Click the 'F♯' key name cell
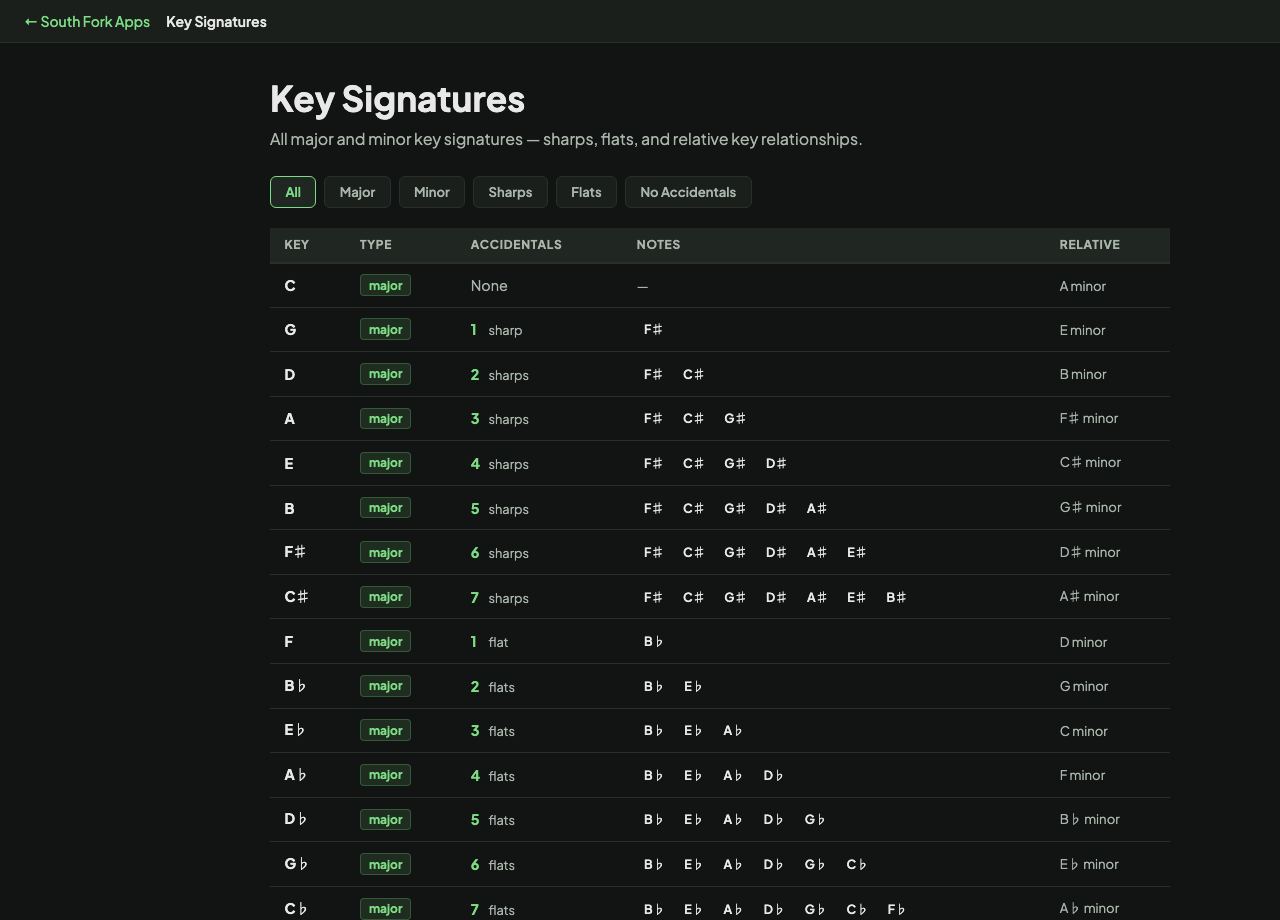1280x920 pixels. pyautogui.click(x=295, y=552)
